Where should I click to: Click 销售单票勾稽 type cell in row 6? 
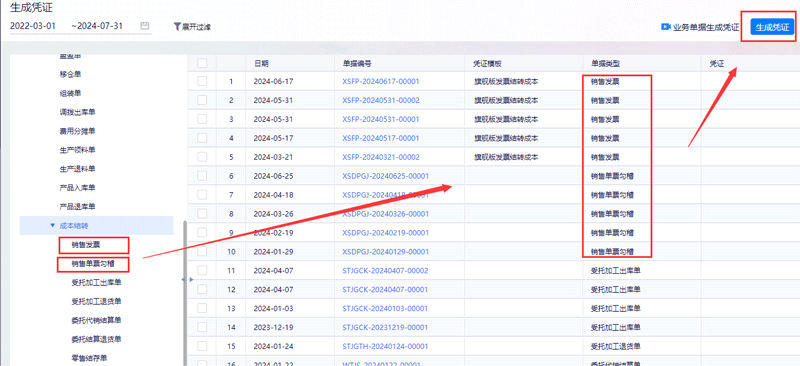coord(612,176)
